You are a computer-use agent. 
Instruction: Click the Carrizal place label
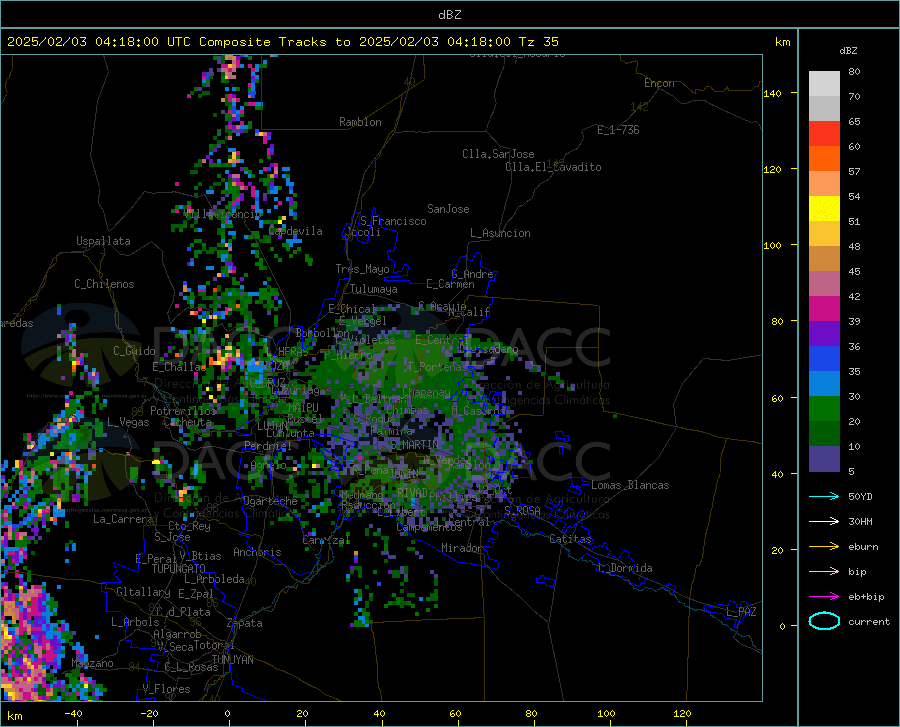(326, 540)
